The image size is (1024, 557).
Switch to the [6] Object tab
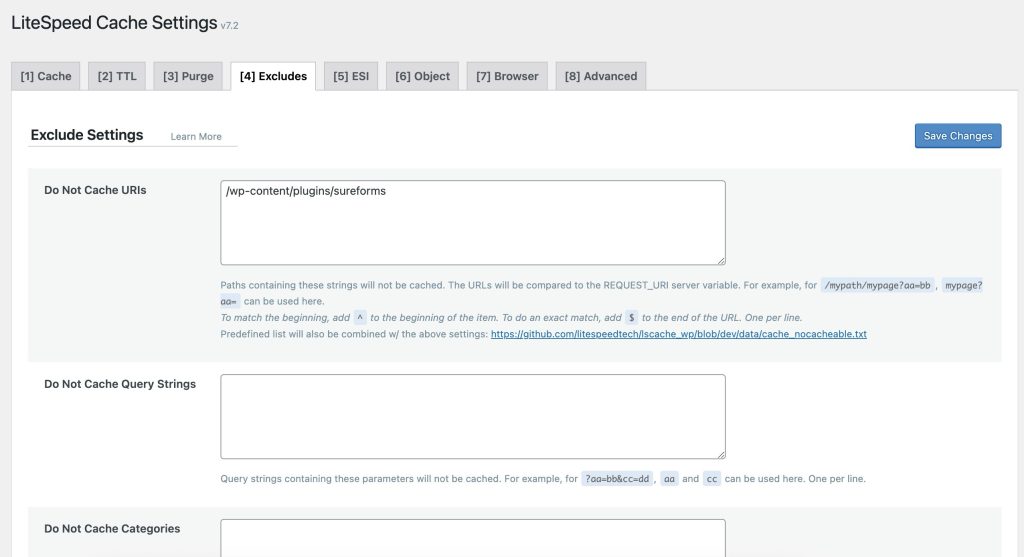pos(422,76)
